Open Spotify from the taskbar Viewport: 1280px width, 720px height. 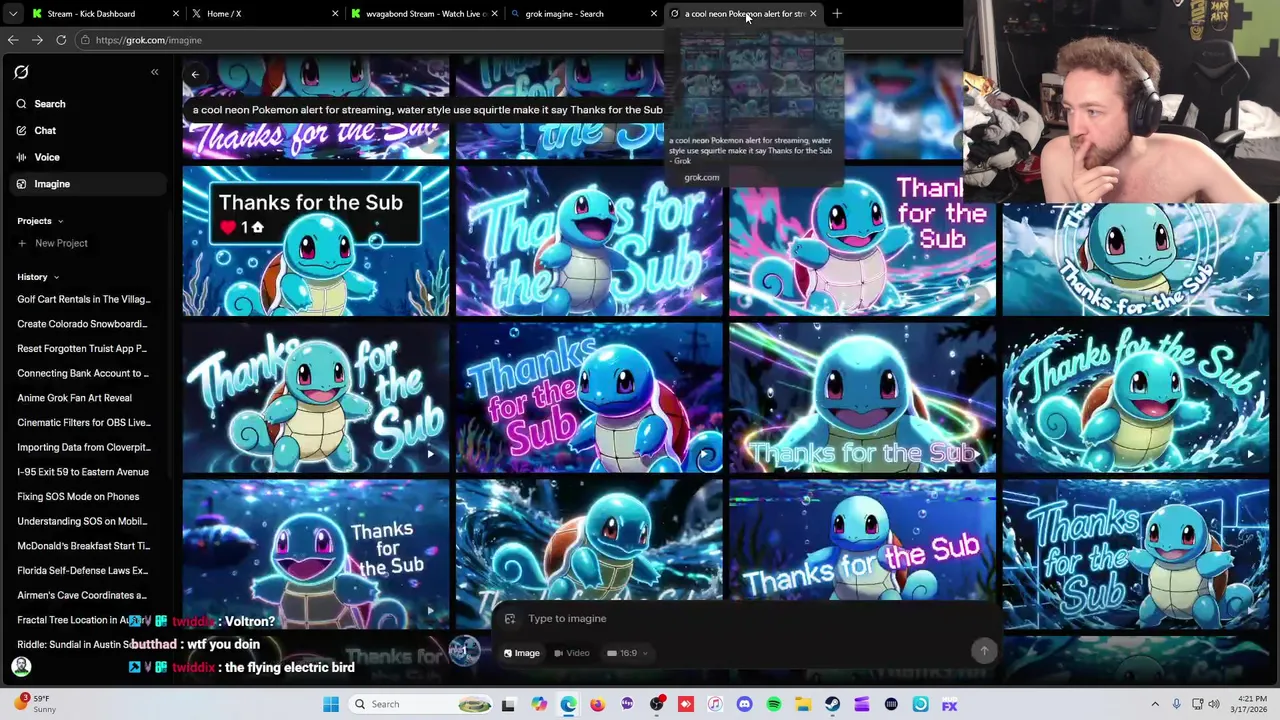(773, 704)
